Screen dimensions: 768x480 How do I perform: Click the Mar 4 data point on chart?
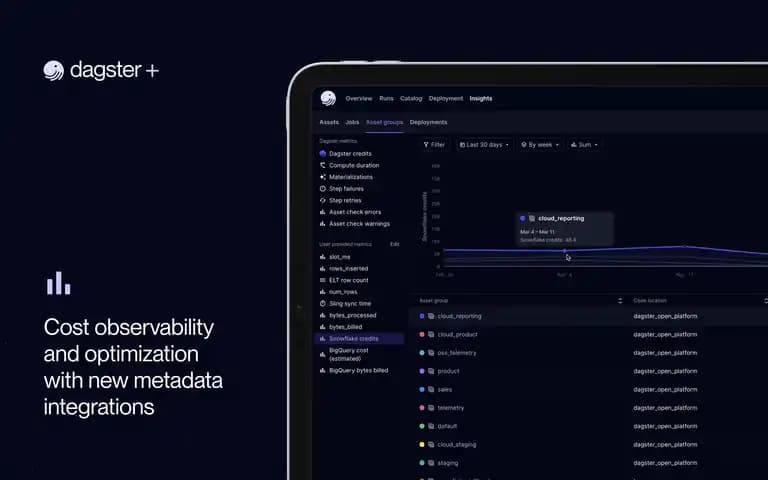point(564,251)
